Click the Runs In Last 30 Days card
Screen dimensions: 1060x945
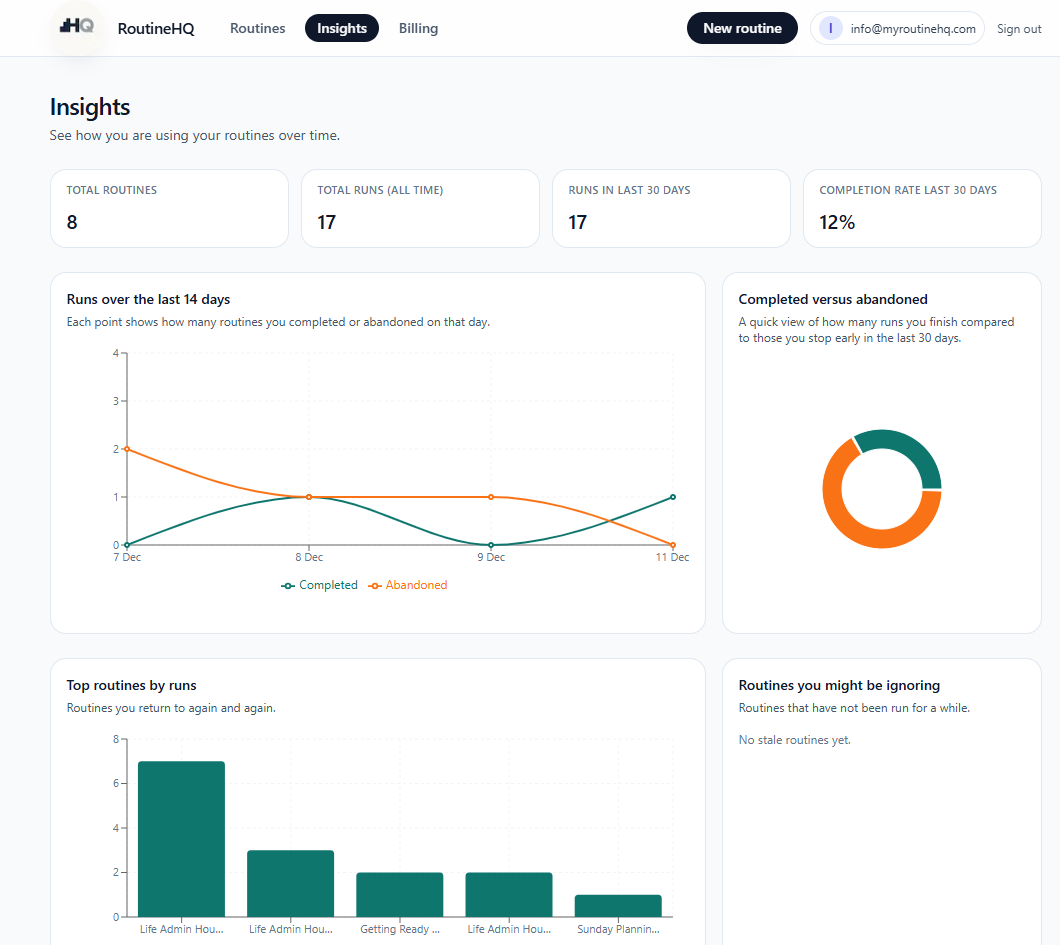pyautogui.click(x=671, y=208)
